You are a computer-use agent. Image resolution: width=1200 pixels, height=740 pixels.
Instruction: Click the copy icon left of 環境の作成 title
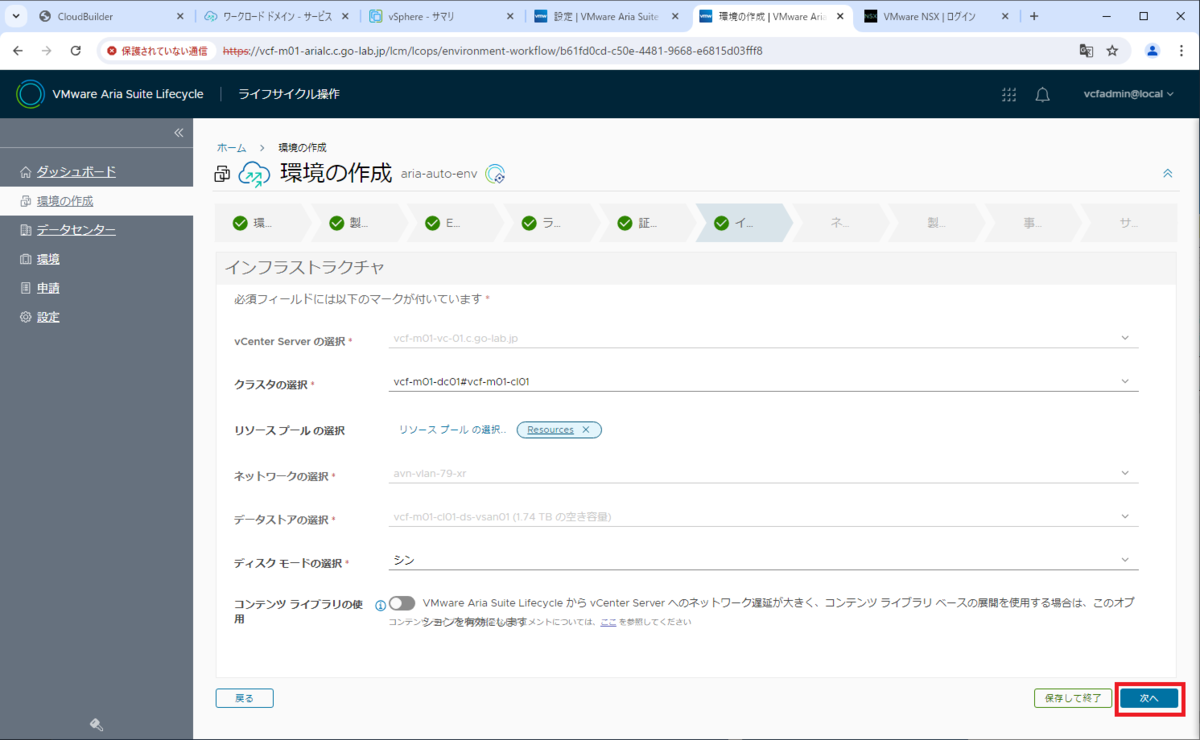click(222, 174)
